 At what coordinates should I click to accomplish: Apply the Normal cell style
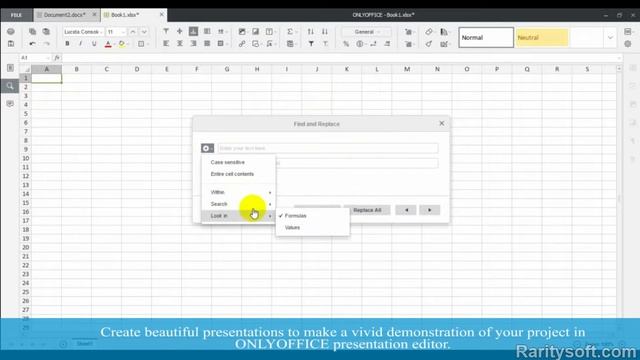click(x=486, y=38)
